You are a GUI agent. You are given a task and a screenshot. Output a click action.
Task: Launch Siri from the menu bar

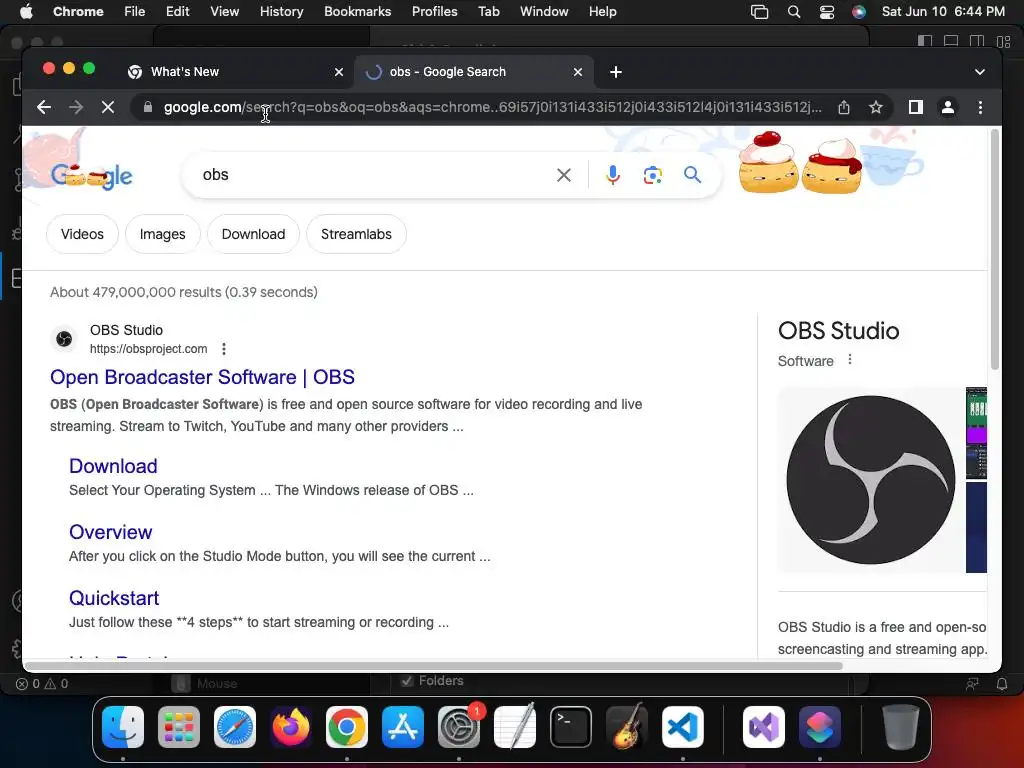click(x=859, y=12)
